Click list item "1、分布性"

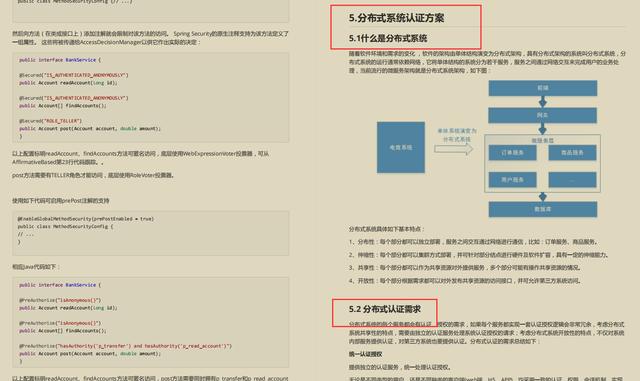tap(473, 242)
